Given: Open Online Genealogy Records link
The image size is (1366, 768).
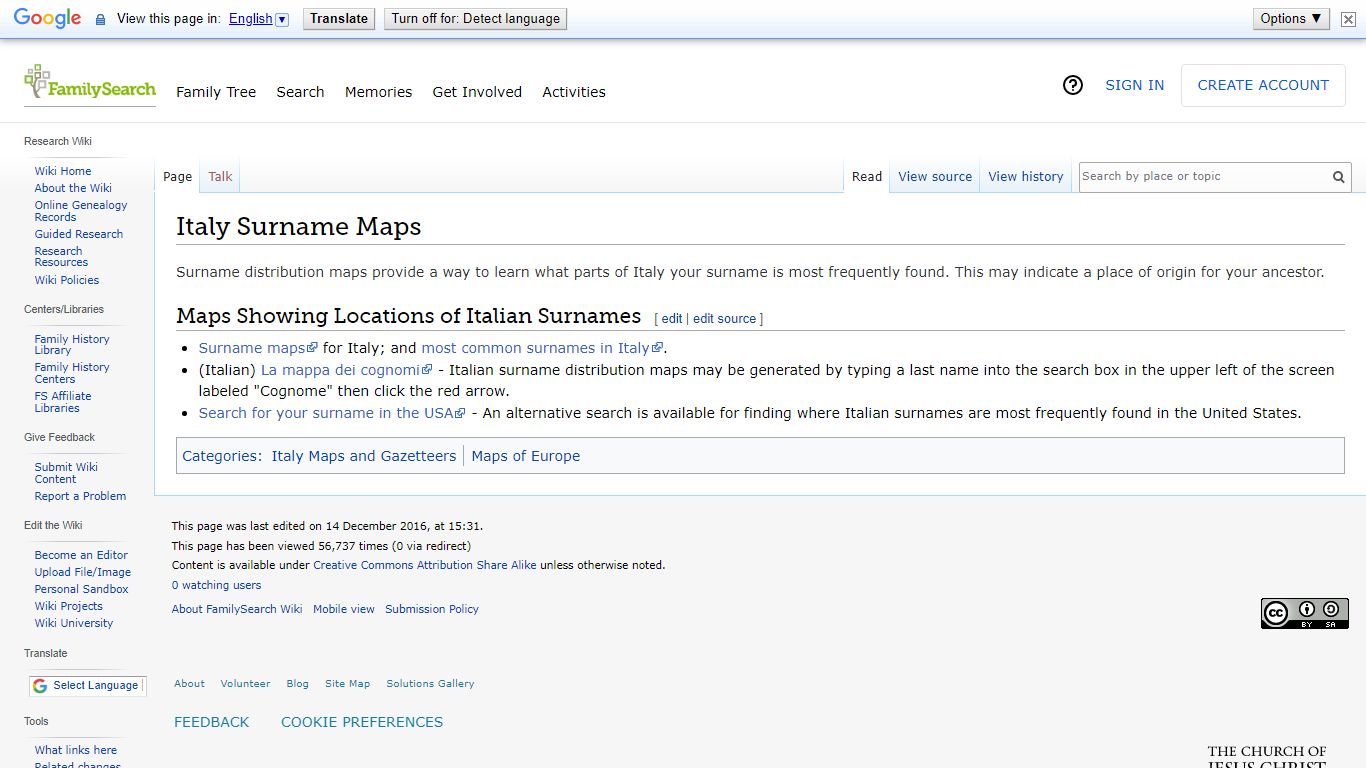Looking at the screenshot, I should [81, 211].
